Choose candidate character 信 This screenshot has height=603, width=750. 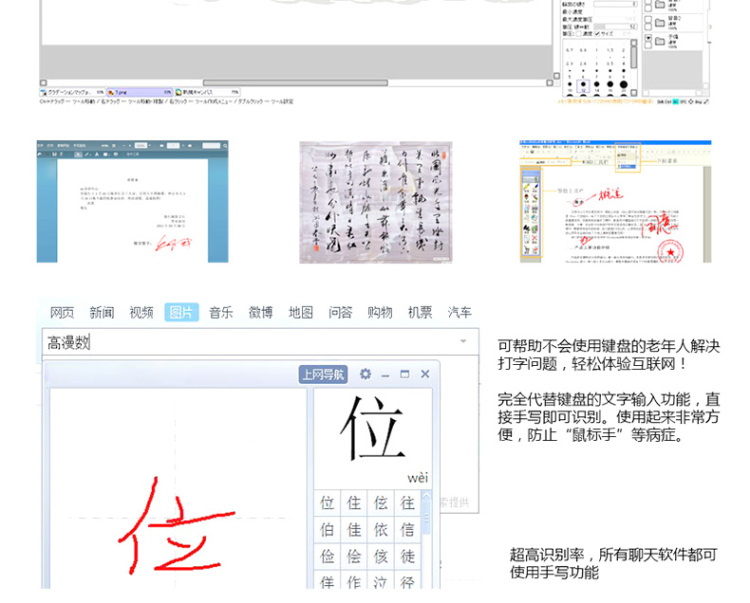(407, 529)
